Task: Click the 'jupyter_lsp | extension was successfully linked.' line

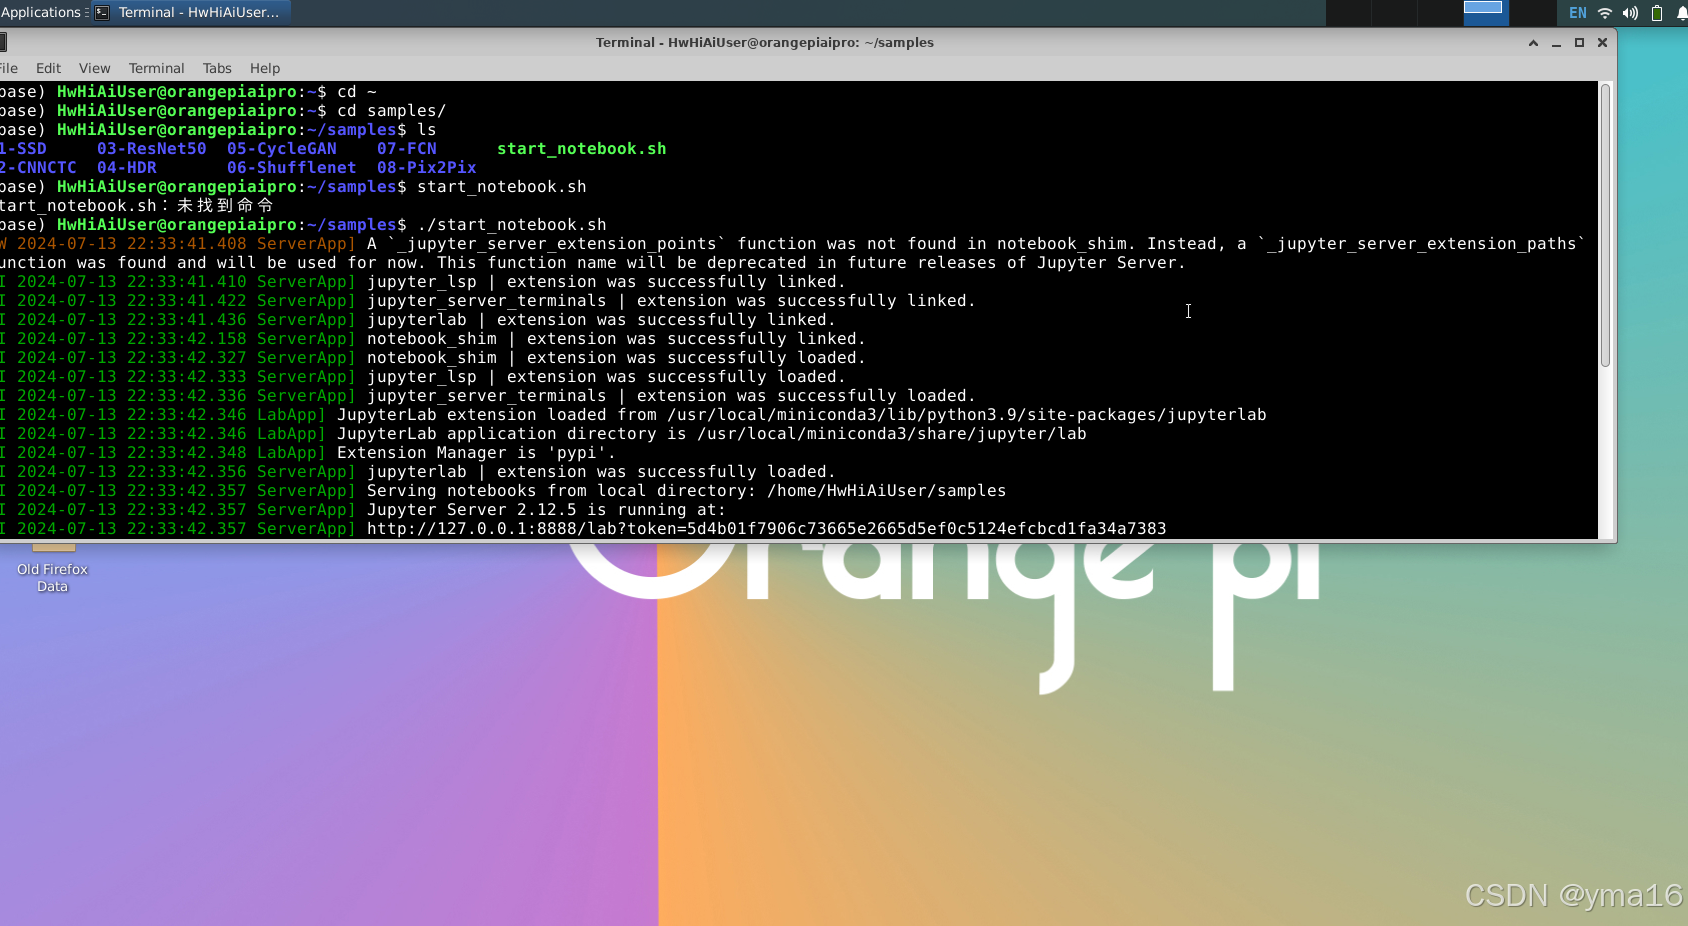Action: coord(606,282)
